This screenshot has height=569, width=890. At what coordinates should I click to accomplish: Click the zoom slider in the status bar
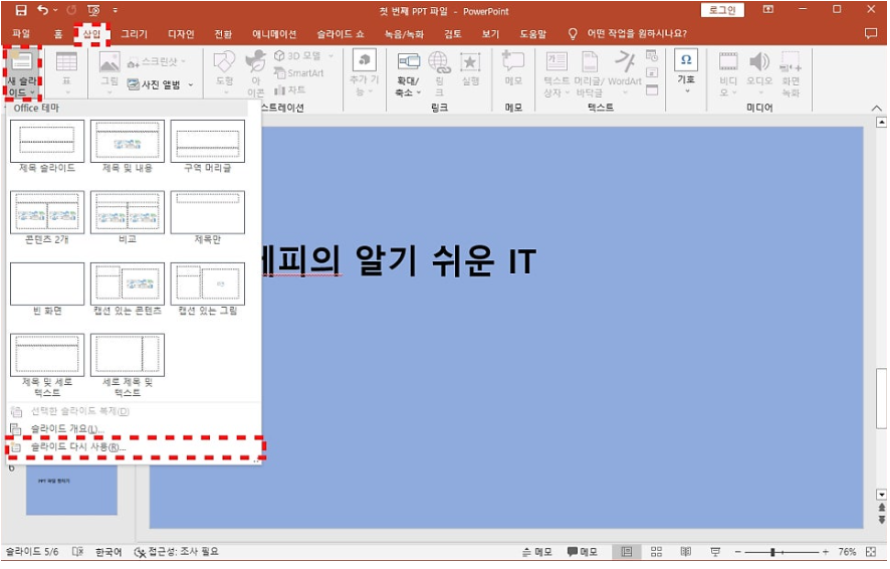[781, 551]
